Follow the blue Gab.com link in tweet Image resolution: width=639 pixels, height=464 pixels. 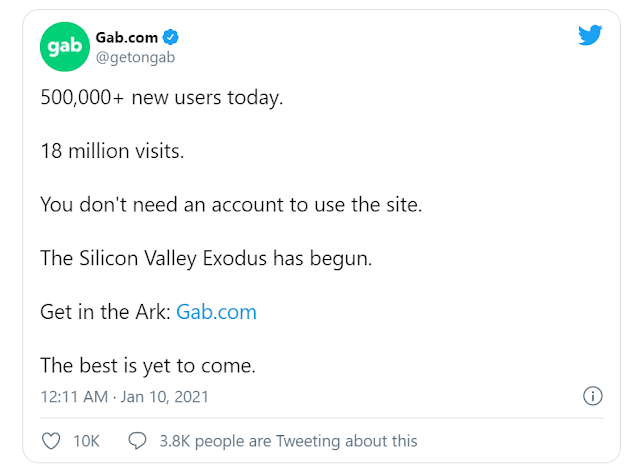(216, 312)
